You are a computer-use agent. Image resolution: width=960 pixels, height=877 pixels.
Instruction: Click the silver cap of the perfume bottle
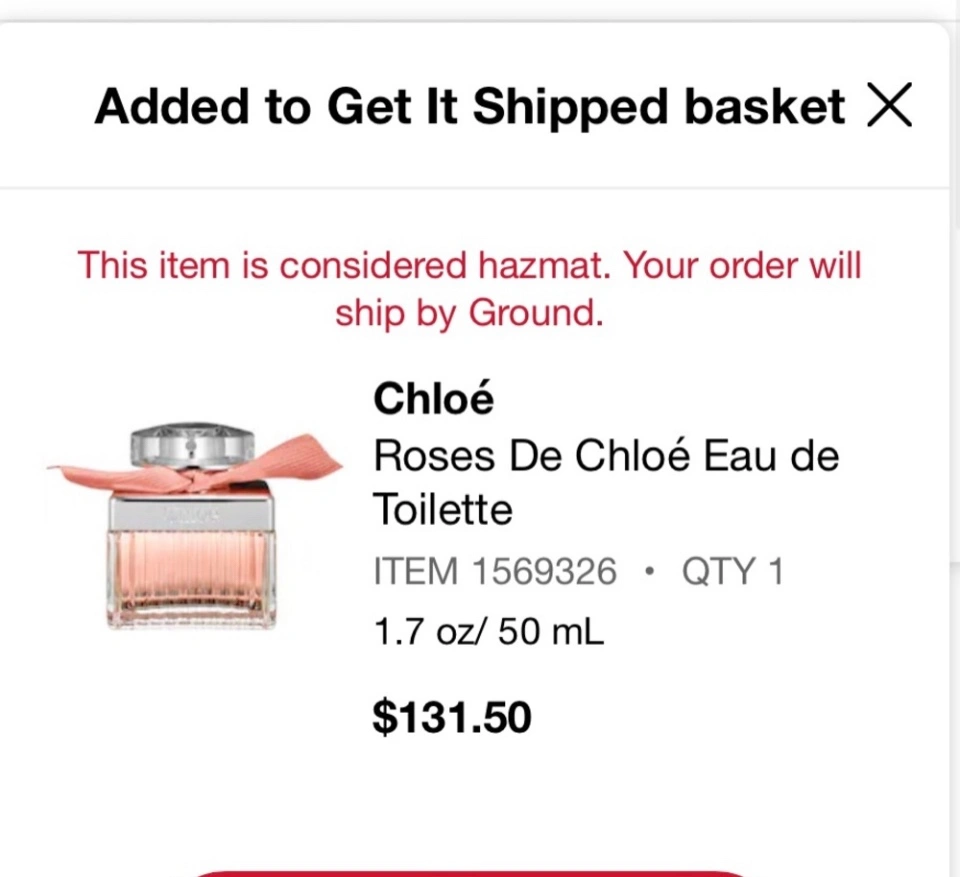tap(192, 444)
